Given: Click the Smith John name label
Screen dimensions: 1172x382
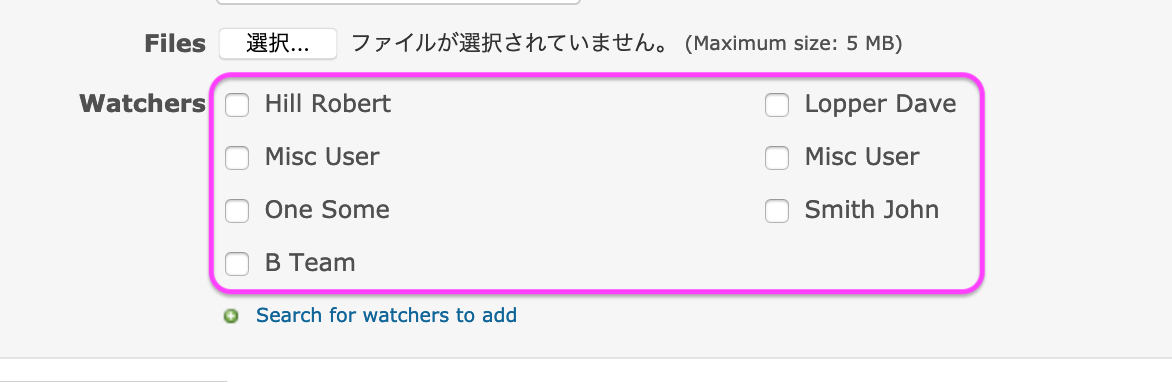Looking at the screenshot, I should [x=872, y=209].
